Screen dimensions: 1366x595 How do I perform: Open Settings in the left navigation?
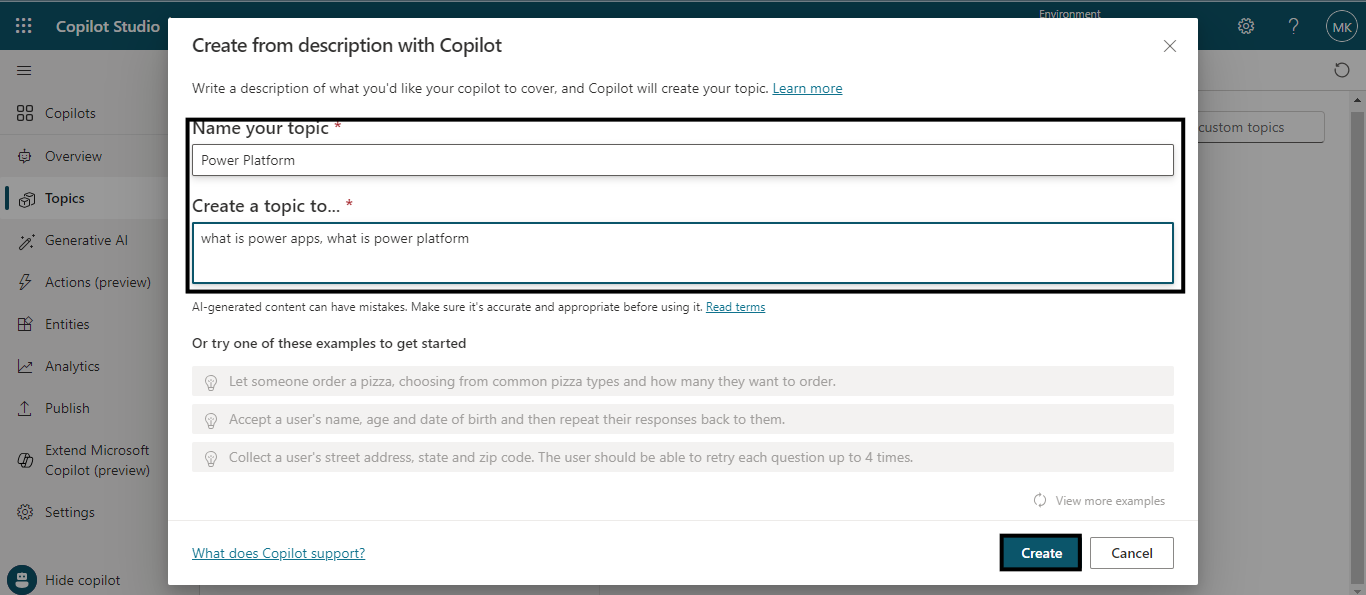click(x=69, y=512)
